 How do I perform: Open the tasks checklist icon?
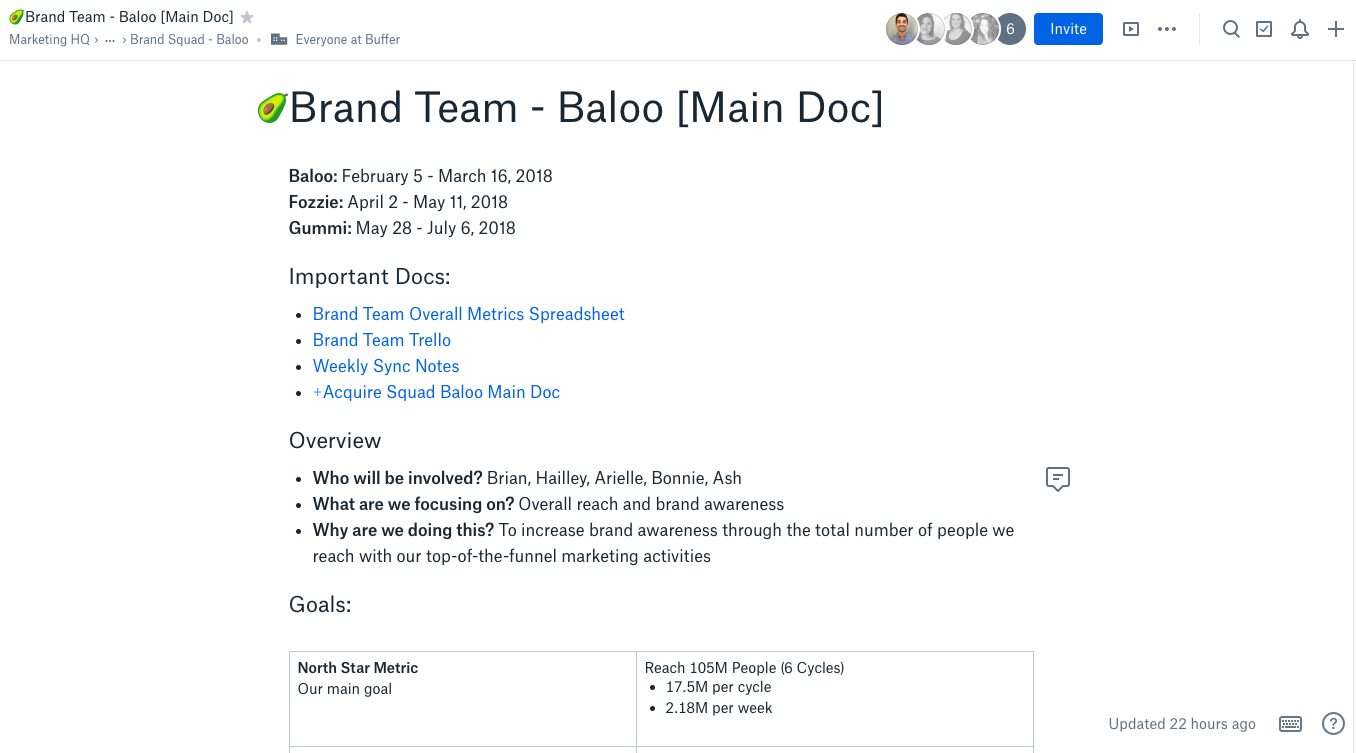(x=1264, y=29)
